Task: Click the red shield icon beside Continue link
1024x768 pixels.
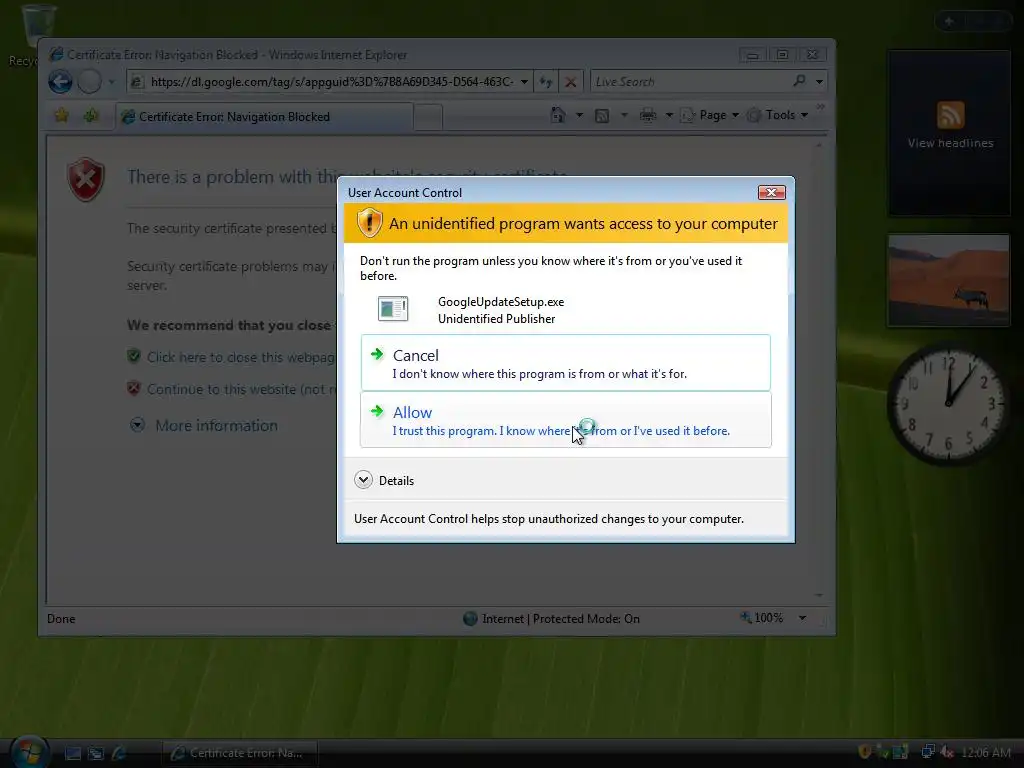Action: [x=134, y=389]
